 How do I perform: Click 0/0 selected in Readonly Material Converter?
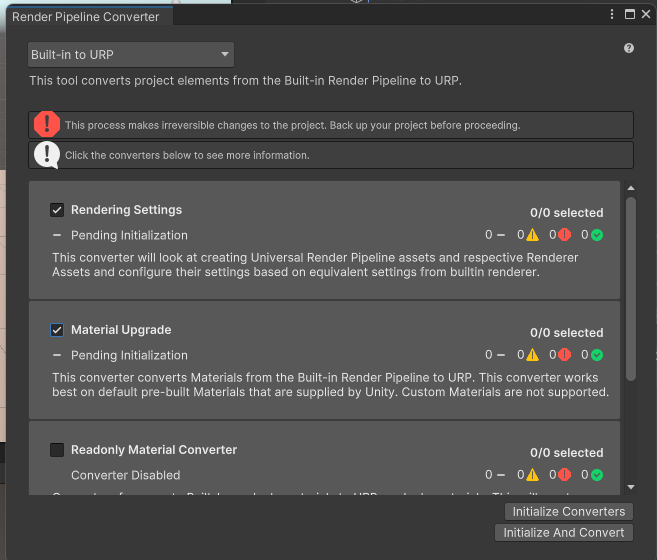tap(566, 452)
